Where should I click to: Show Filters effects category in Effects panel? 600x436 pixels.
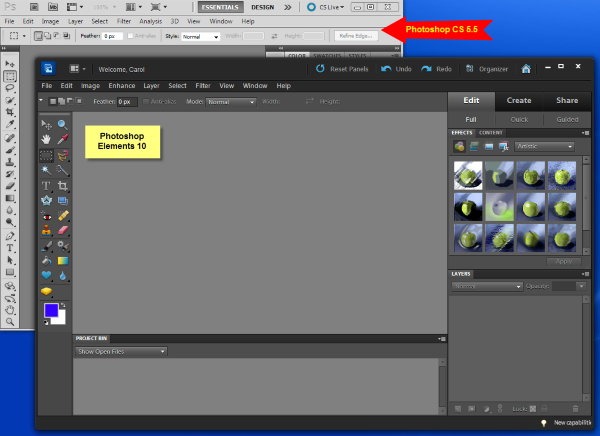459,147
